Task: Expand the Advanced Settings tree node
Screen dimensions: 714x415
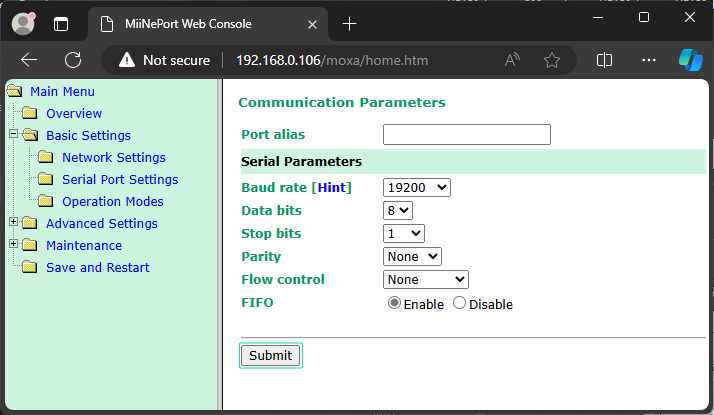Action: point(13,223)
